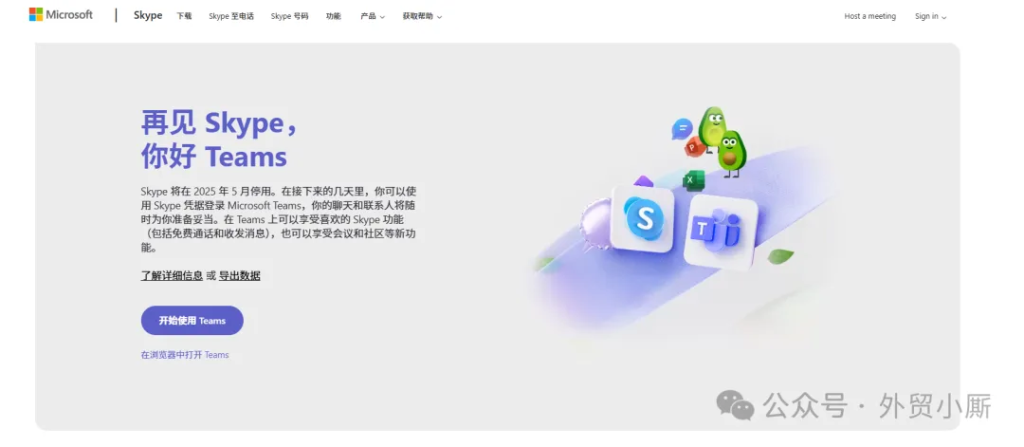Open 在浏览器中打开 Teams link

185,355
